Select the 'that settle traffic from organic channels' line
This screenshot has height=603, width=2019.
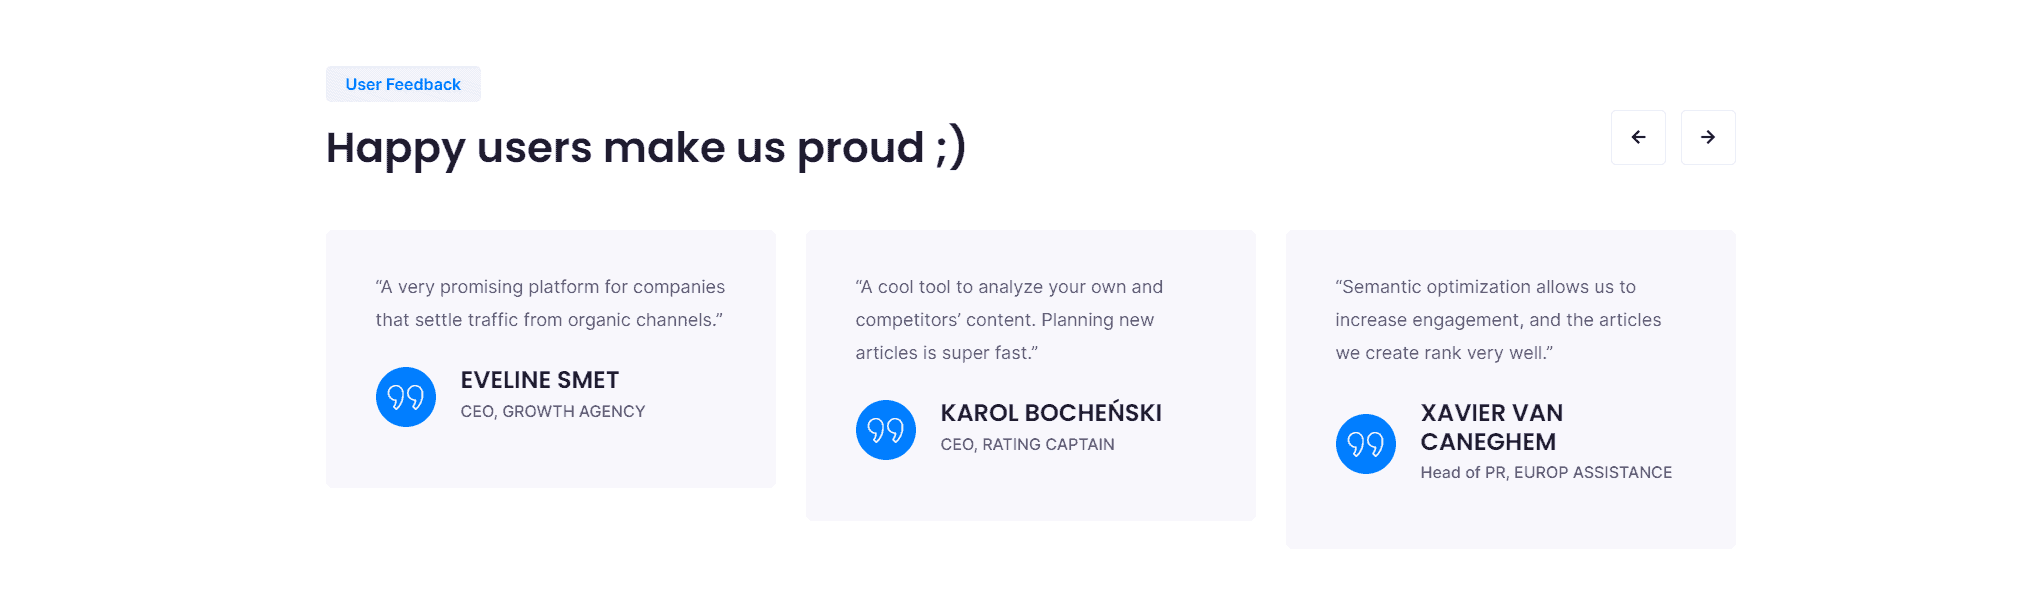tap(549, 320)
